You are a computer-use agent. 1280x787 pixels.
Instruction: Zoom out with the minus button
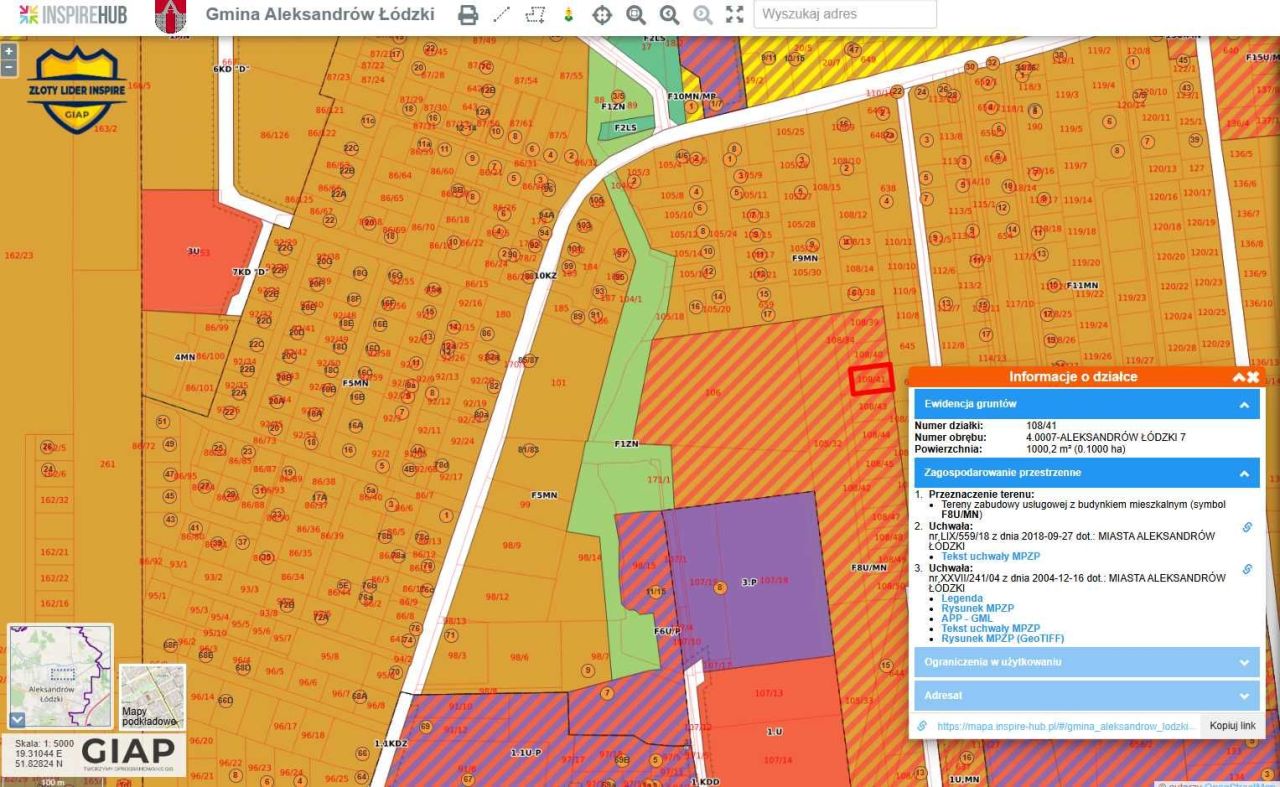9,68
